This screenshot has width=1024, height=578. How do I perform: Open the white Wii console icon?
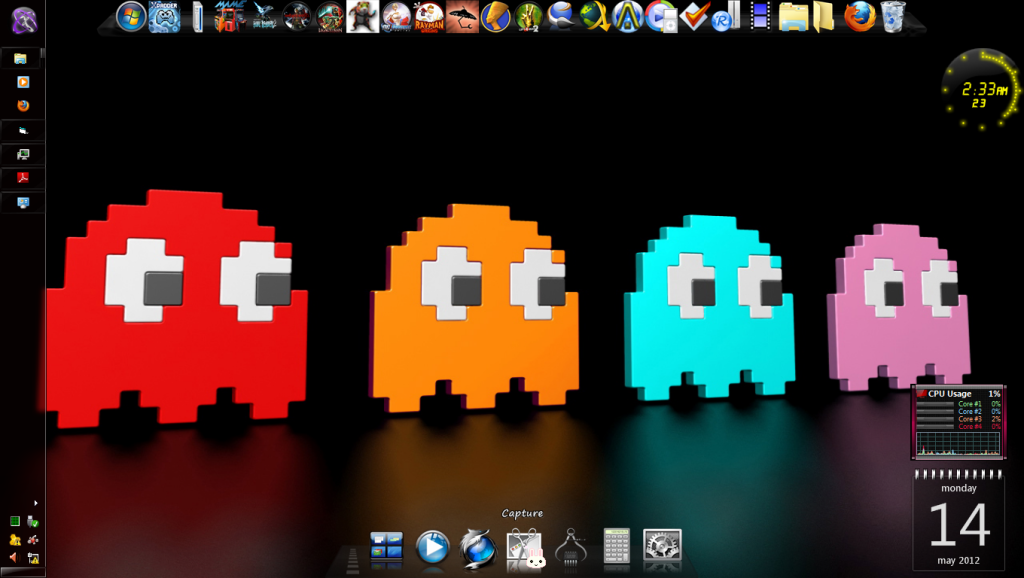coord(198,16)
